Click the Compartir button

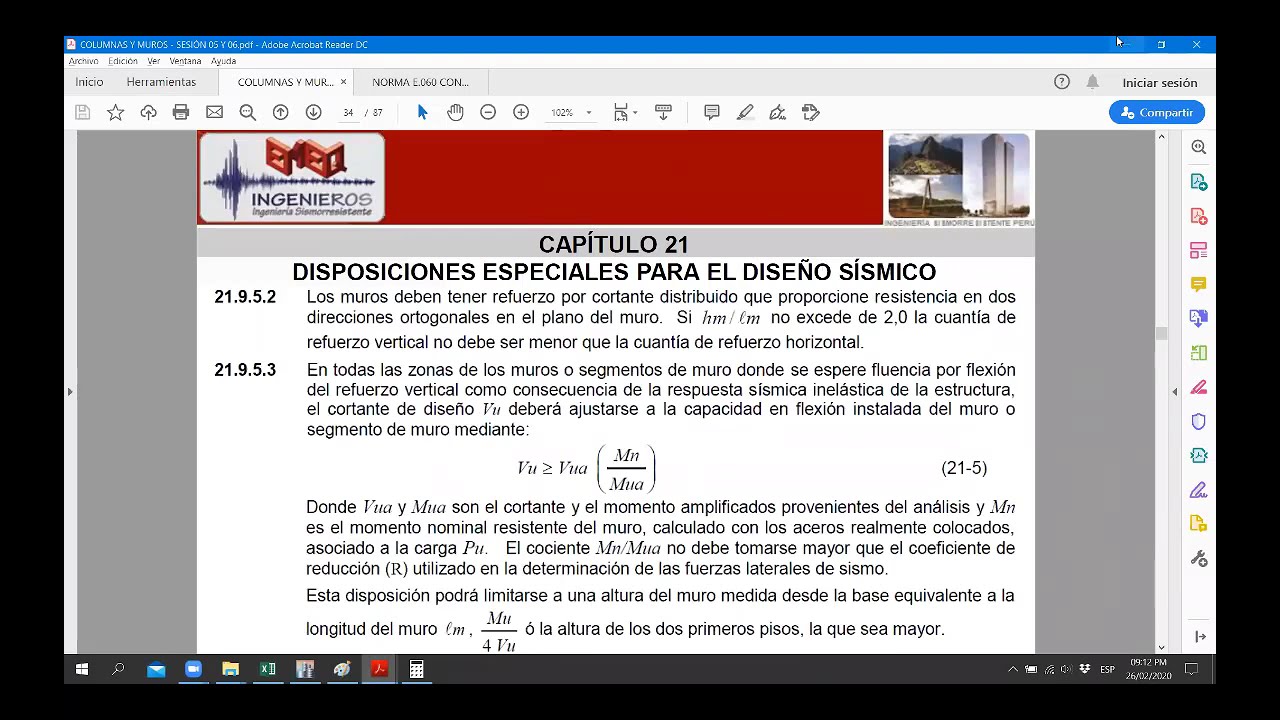click(x=1157, y=113)
